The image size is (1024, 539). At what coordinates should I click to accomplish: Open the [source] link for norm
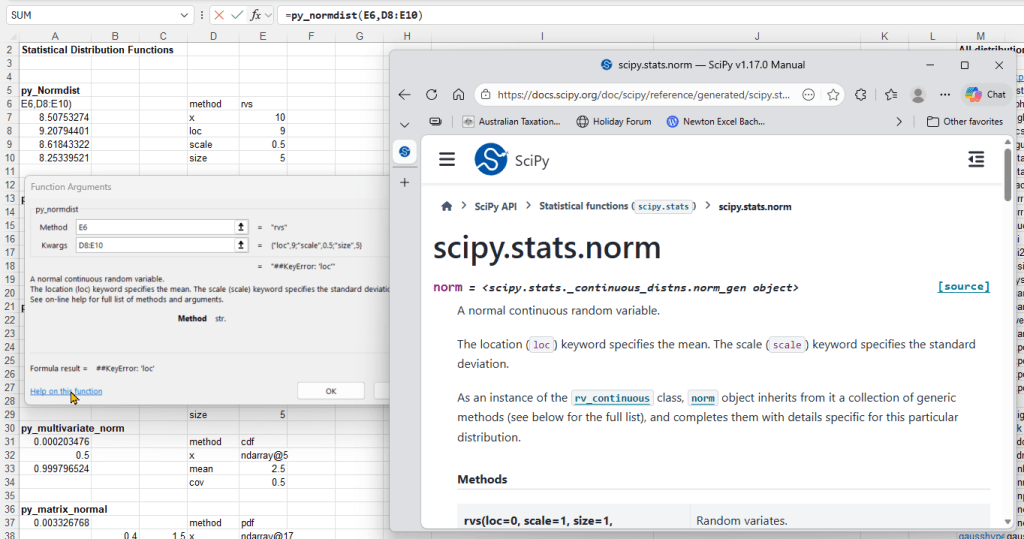[963, 286]
